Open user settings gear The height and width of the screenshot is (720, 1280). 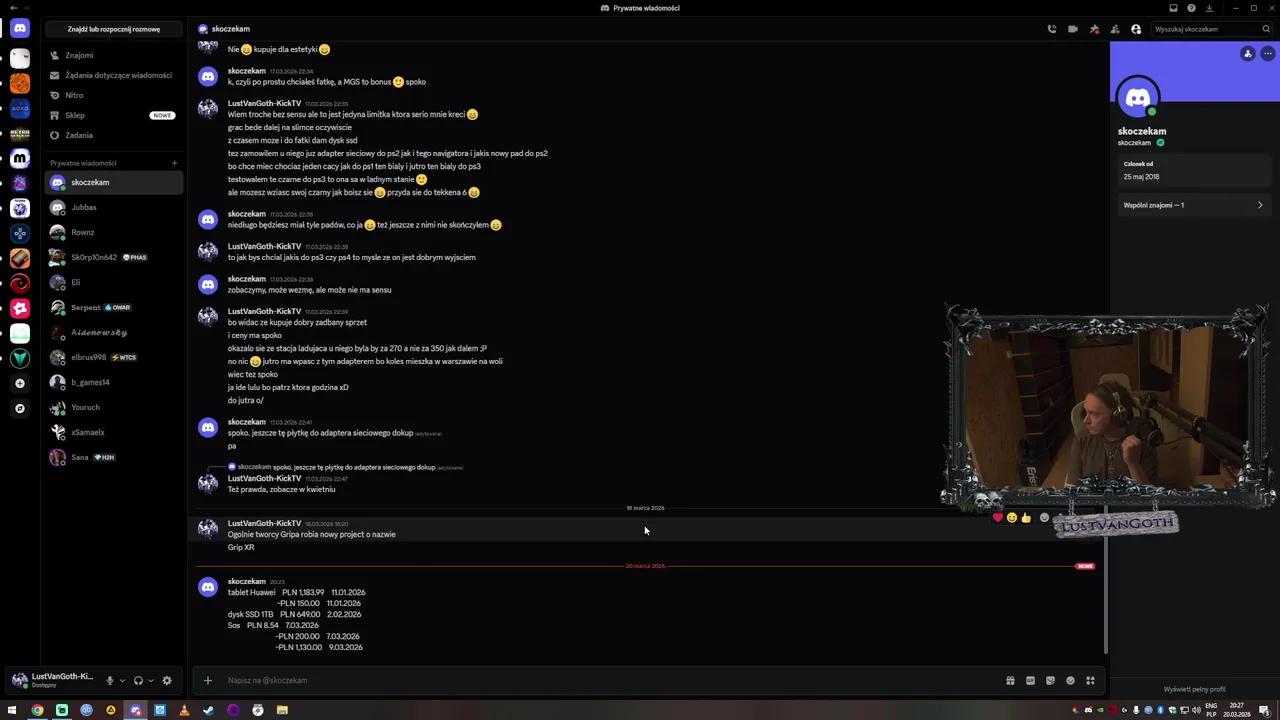167,680
